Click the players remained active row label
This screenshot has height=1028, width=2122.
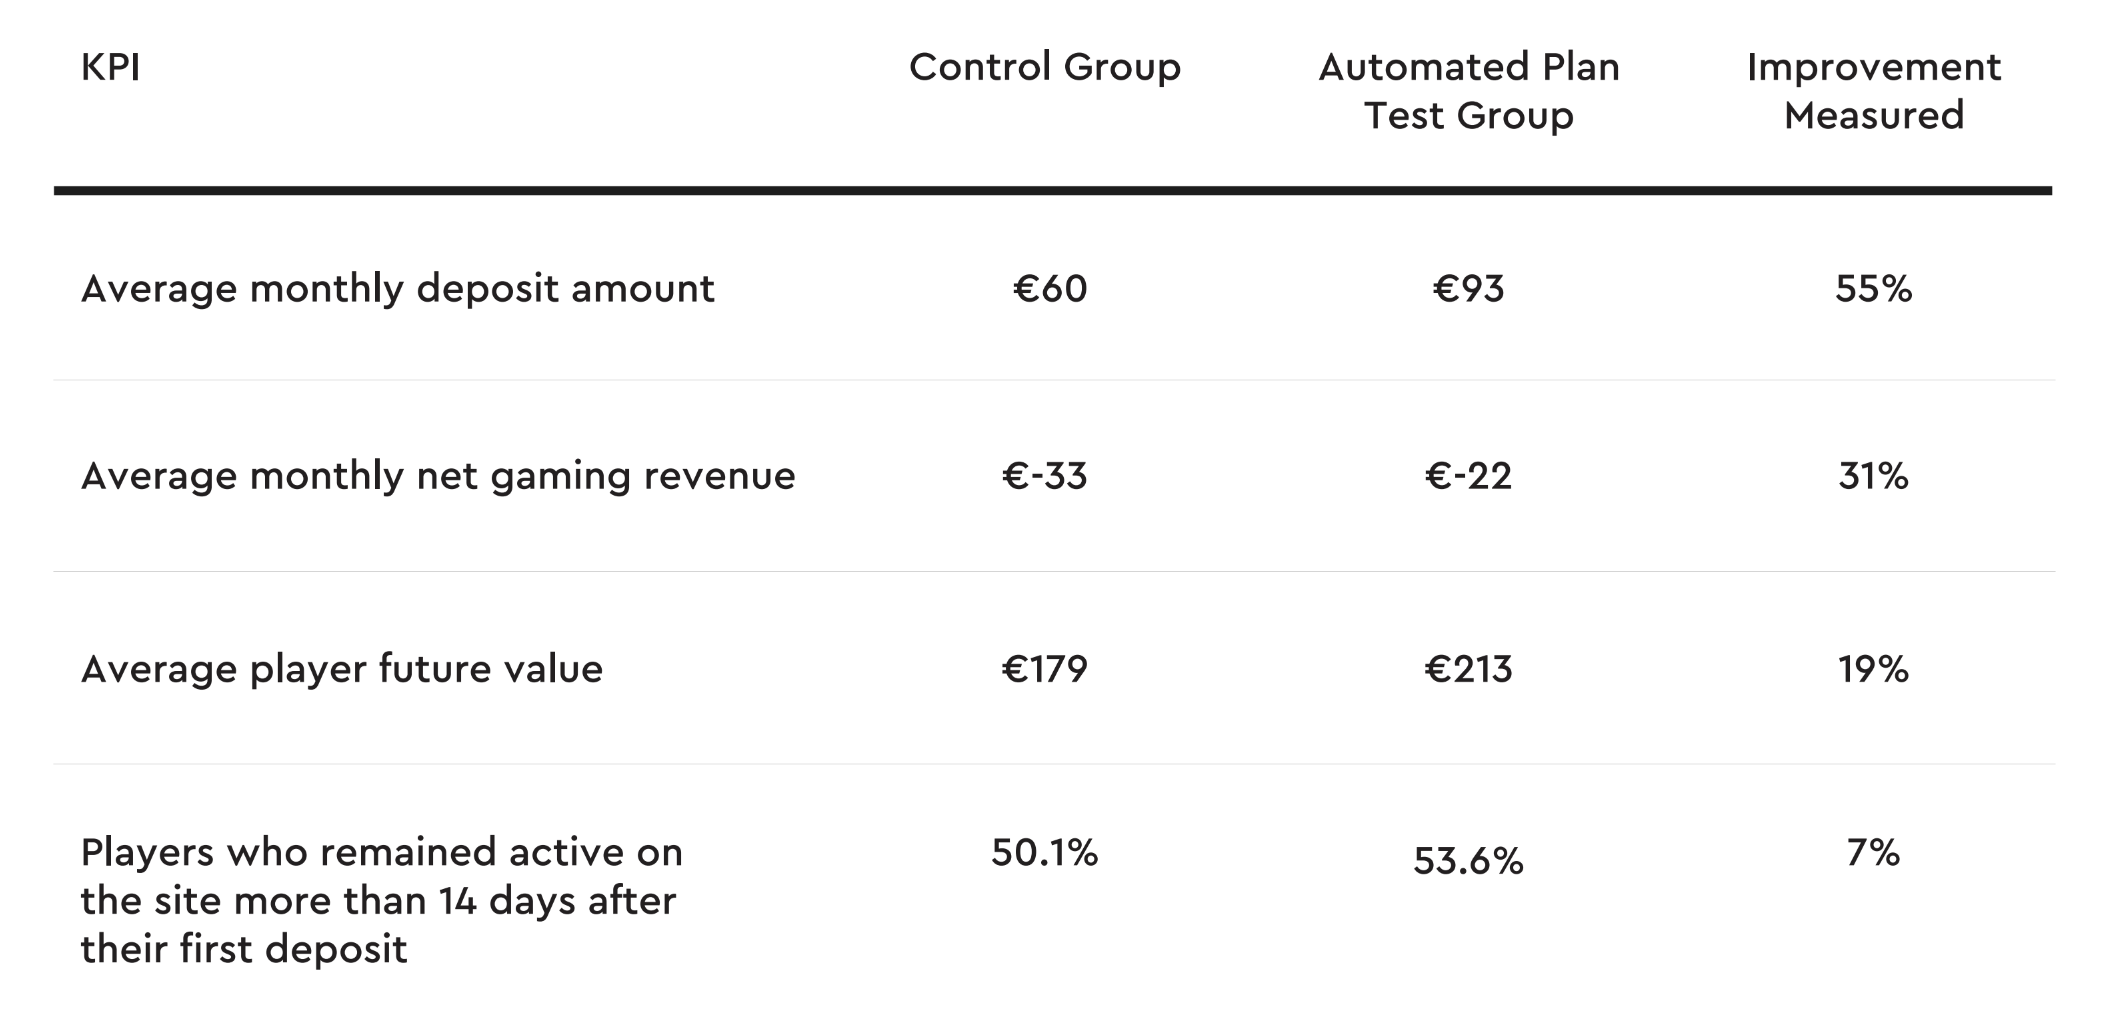382,901
